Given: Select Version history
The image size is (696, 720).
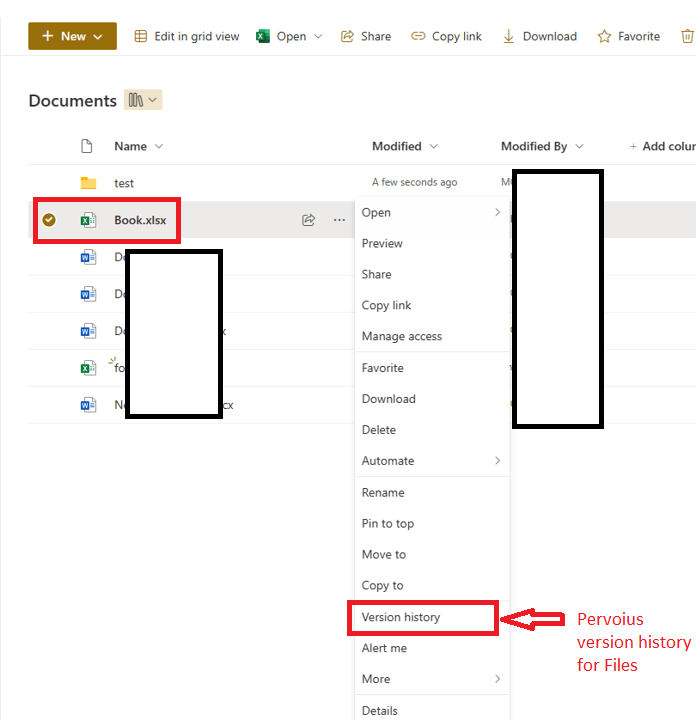Looking at the screenshot, I should 432,617.
